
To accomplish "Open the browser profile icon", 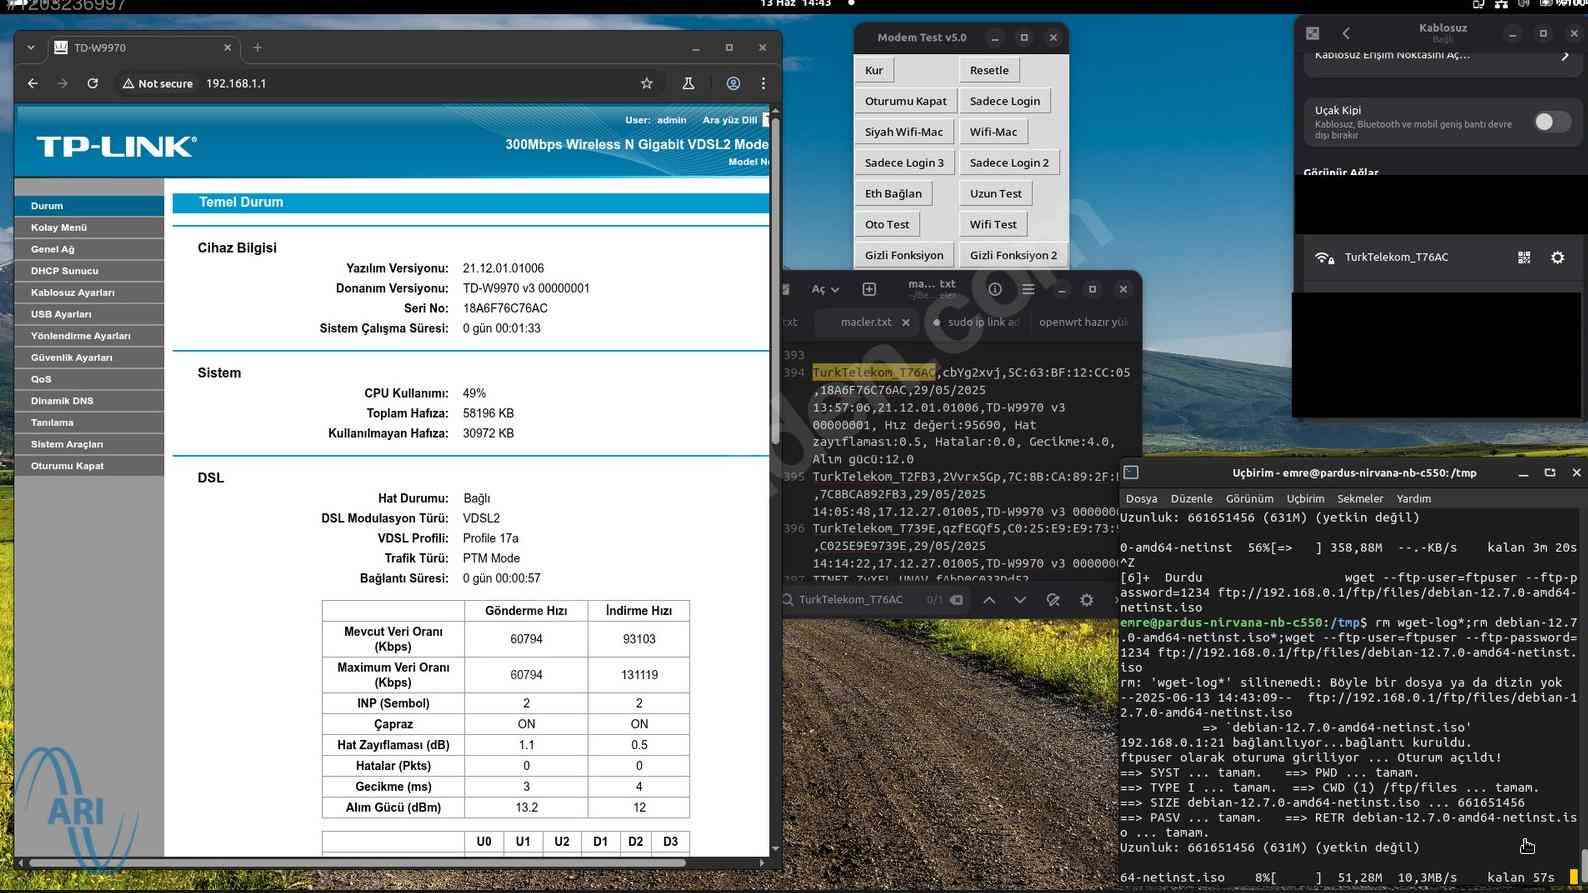I will pyautogui.click(x=733, y=84).
